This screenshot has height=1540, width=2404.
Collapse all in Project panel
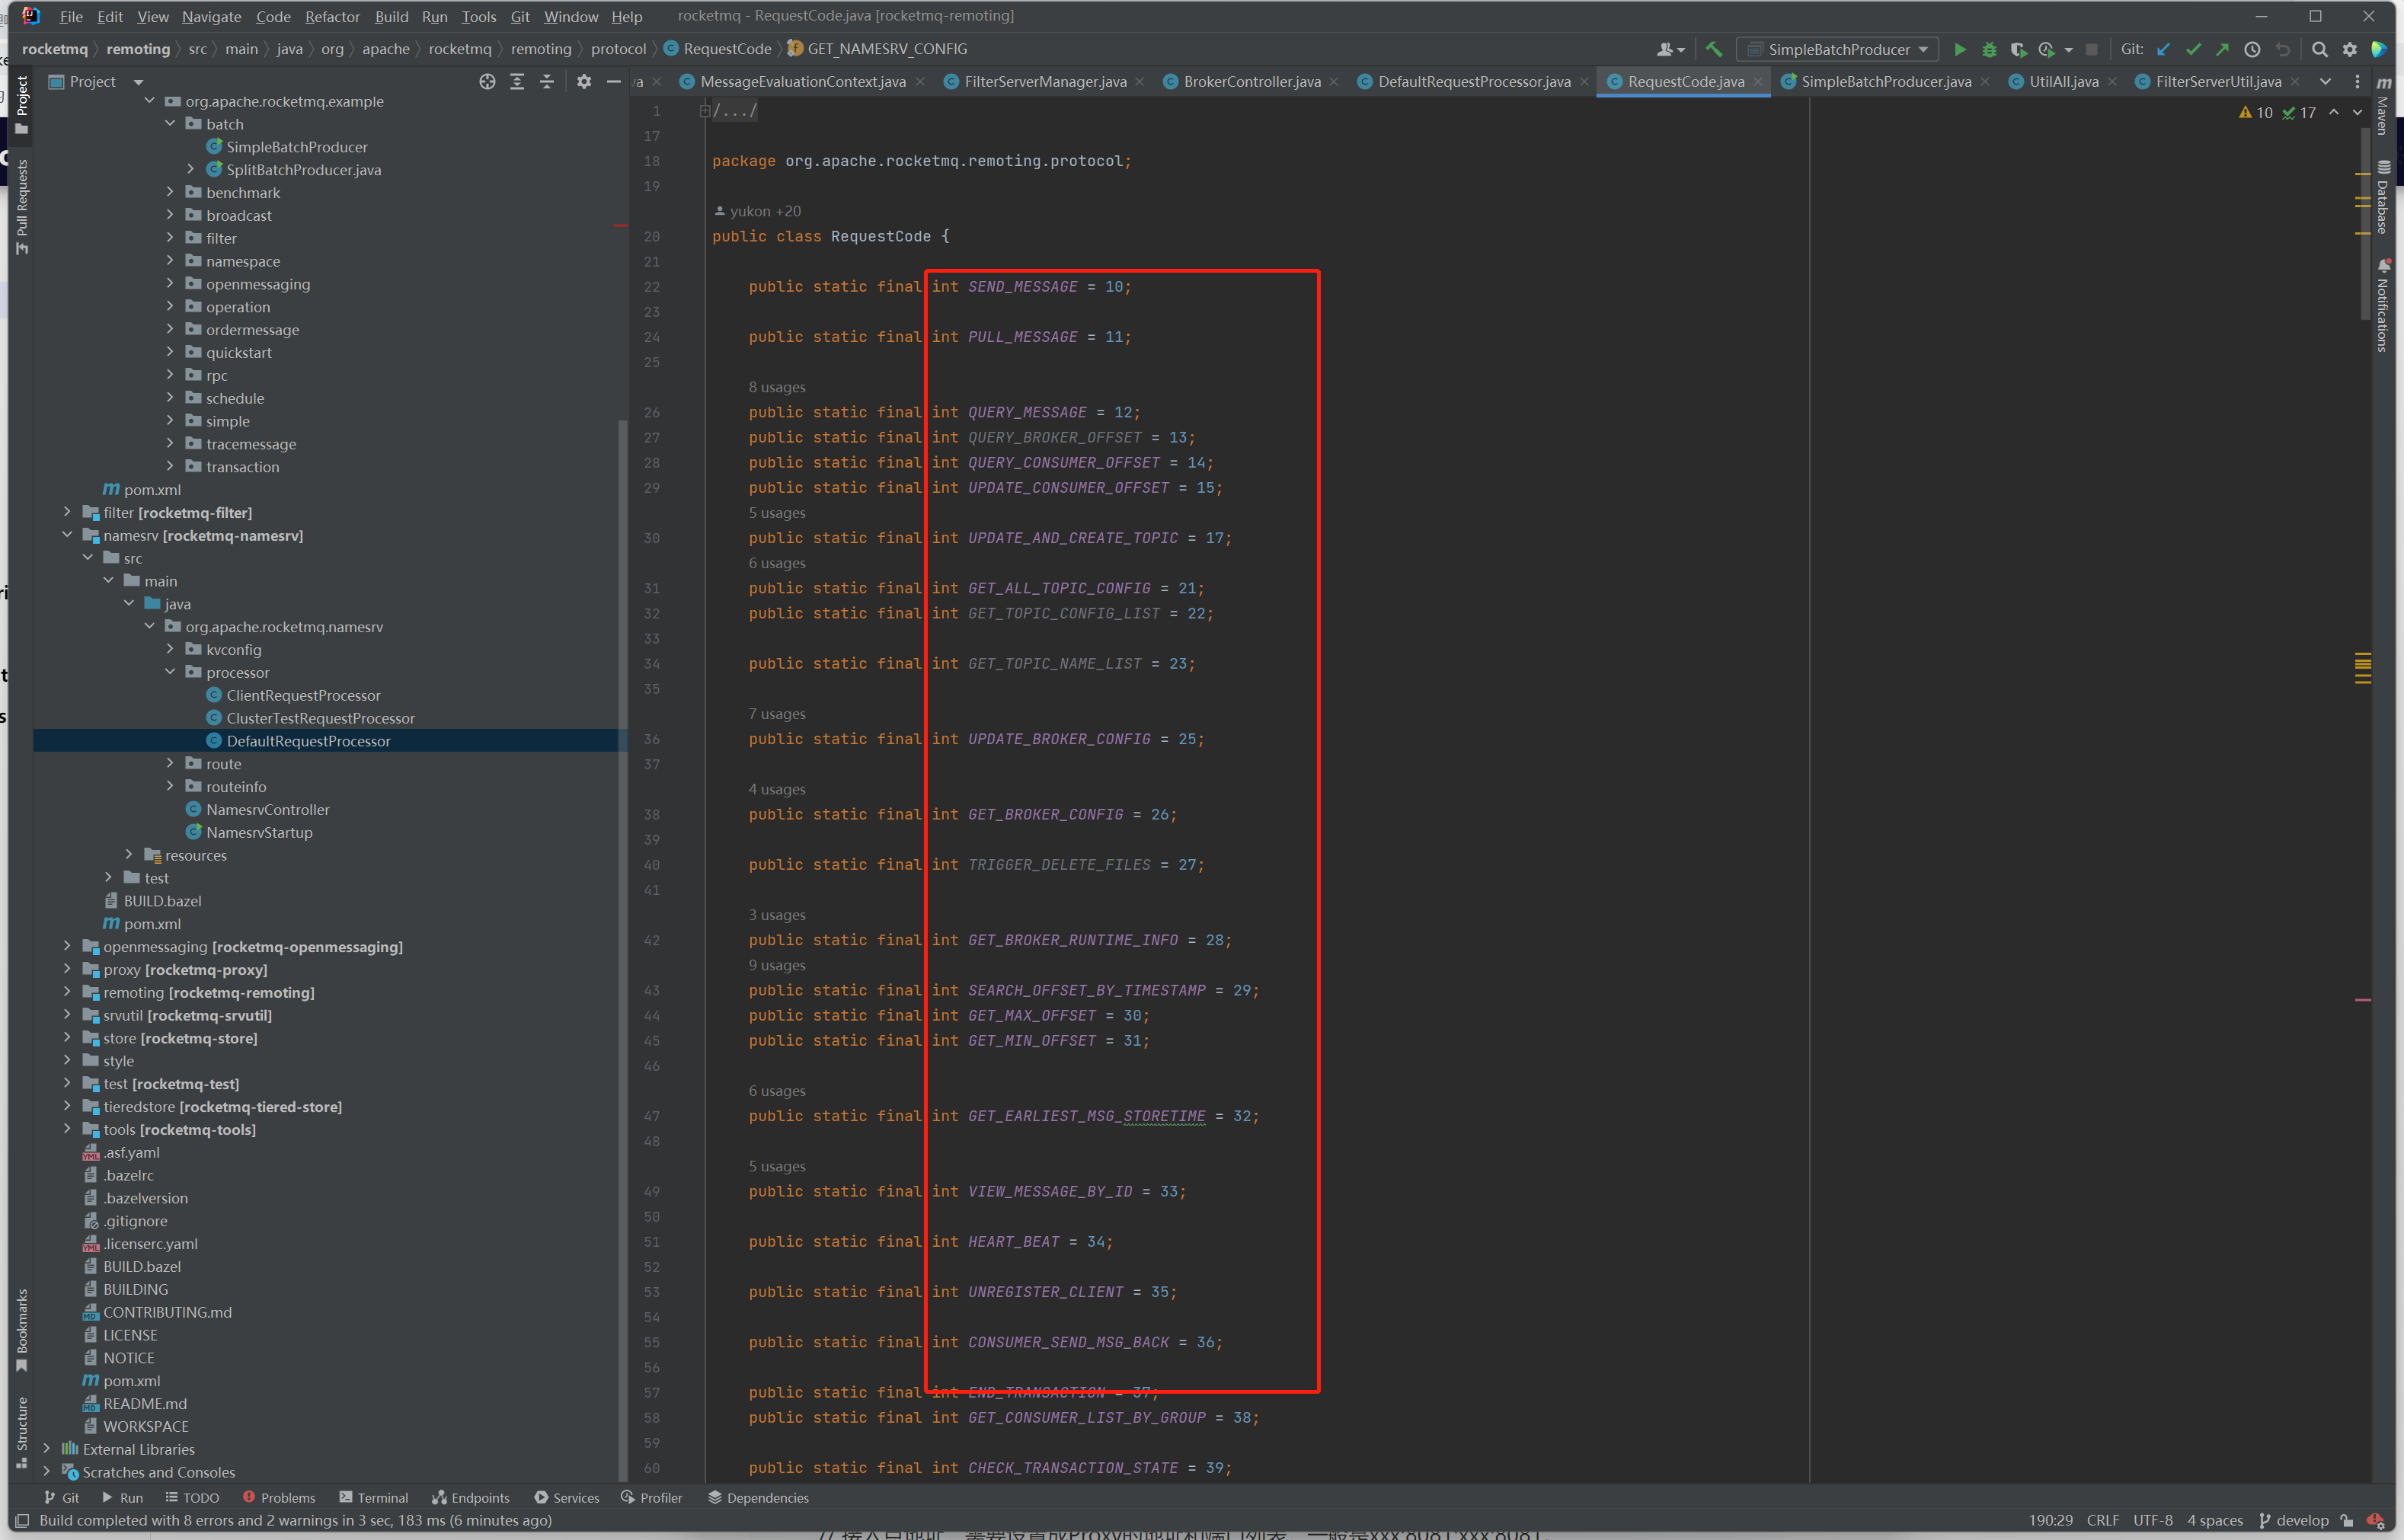[547, 82]
